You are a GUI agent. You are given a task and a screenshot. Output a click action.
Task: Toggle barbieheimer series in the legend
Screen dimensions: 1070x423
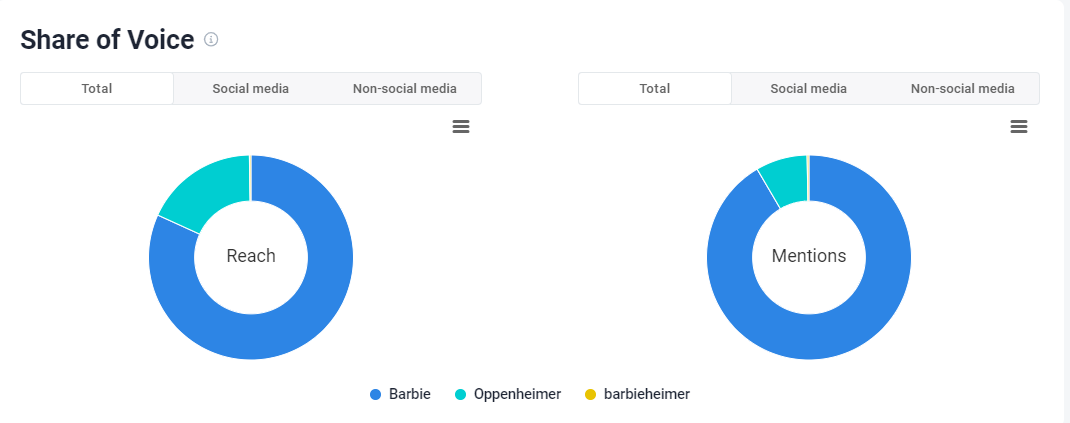(646, 394)
